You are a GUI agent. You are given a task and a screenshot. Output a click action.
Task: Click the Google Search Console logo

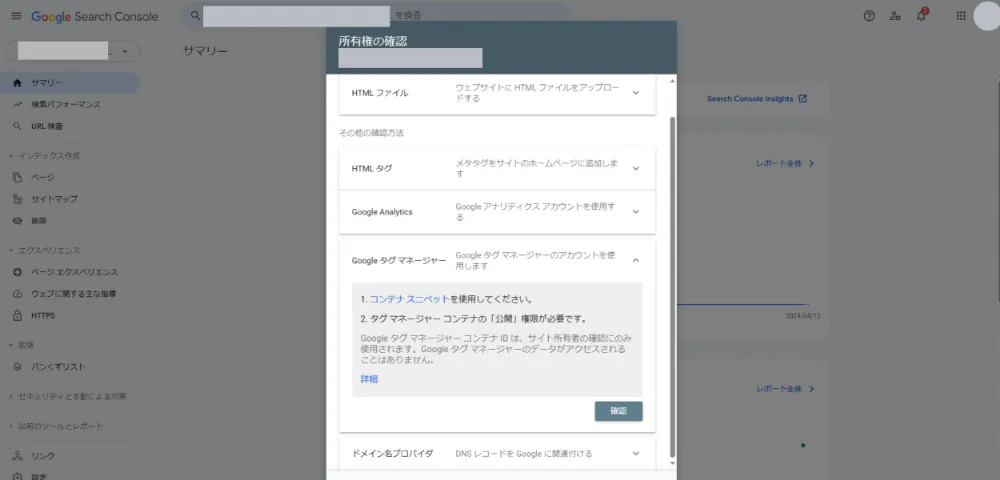click(94, 17)
